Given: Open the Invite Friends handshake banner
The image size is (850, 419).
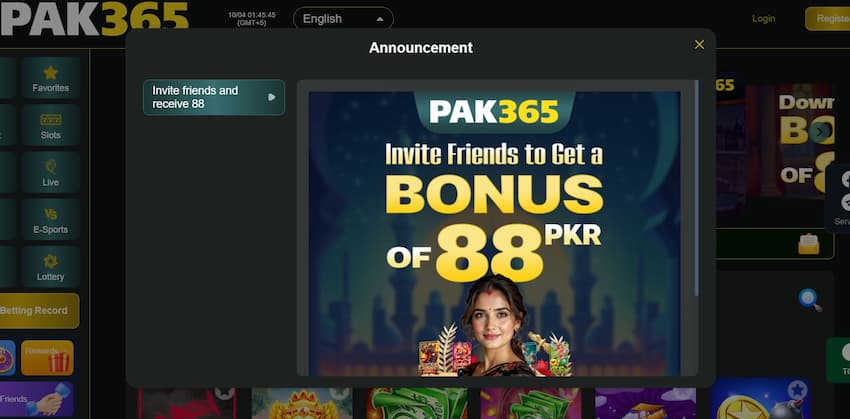Looking at the screenshot, I should (x=36, y=399).
